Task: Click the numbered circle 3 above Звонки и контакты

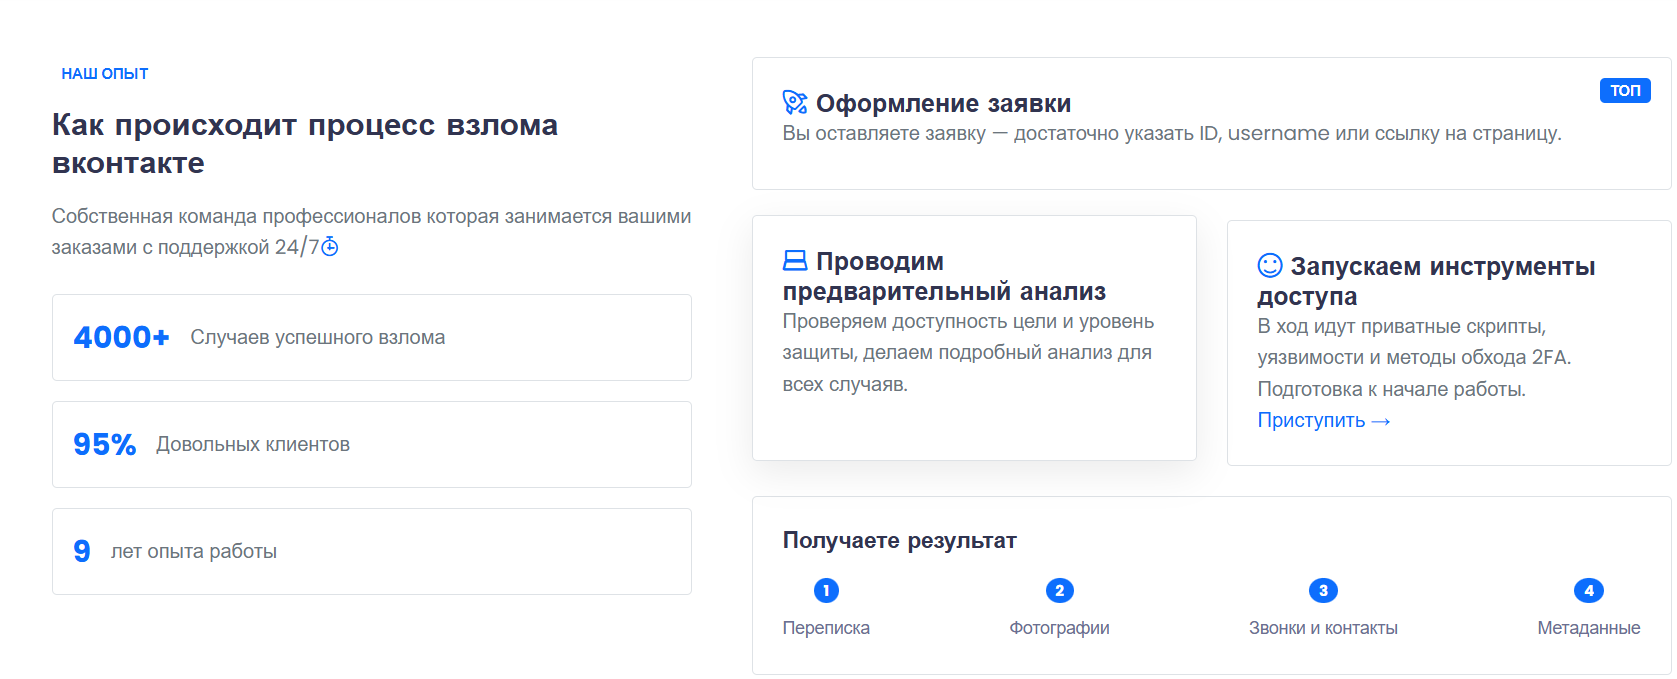Action: [1323, 591]
